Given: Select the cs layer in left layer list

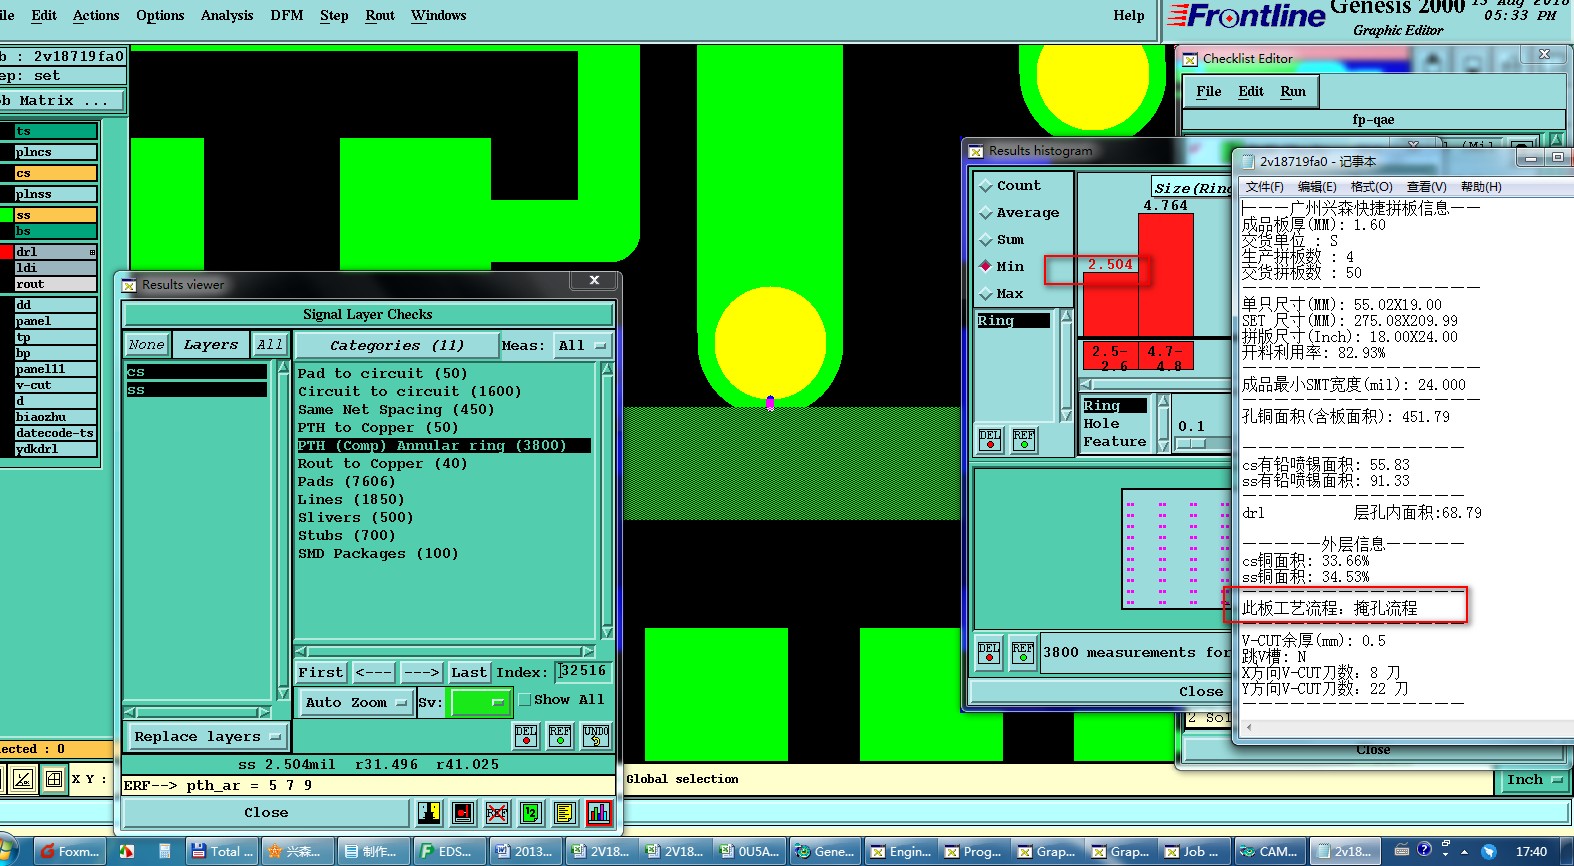Looking at the screenshot, I should (55, 173).
